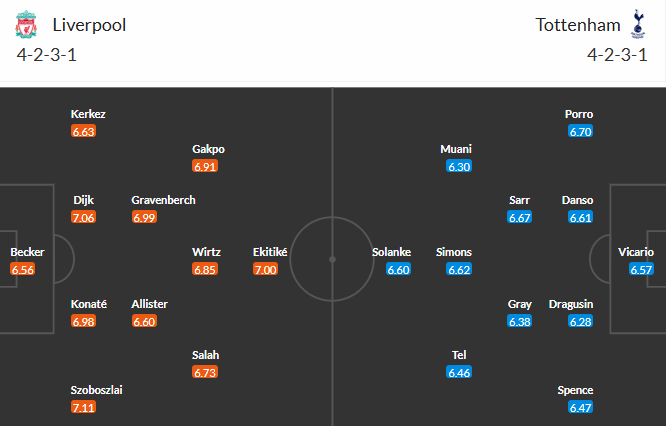This screenshot has width=666, height=426.
Task: Click Porro's 6.70 rating badge
Action: [580, 131]
